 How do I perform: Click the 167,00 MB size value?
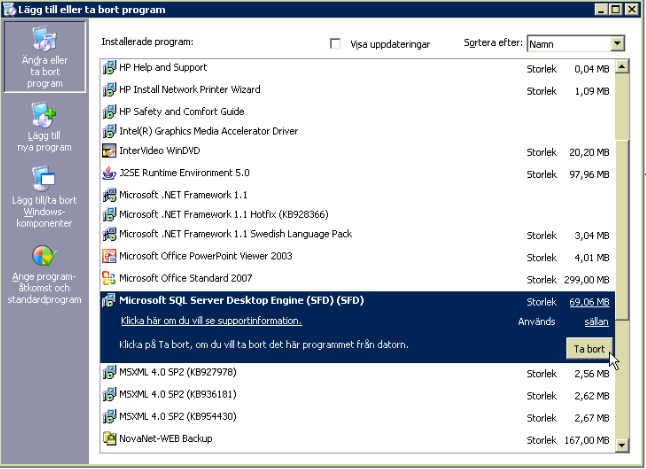tap(587, 441)
